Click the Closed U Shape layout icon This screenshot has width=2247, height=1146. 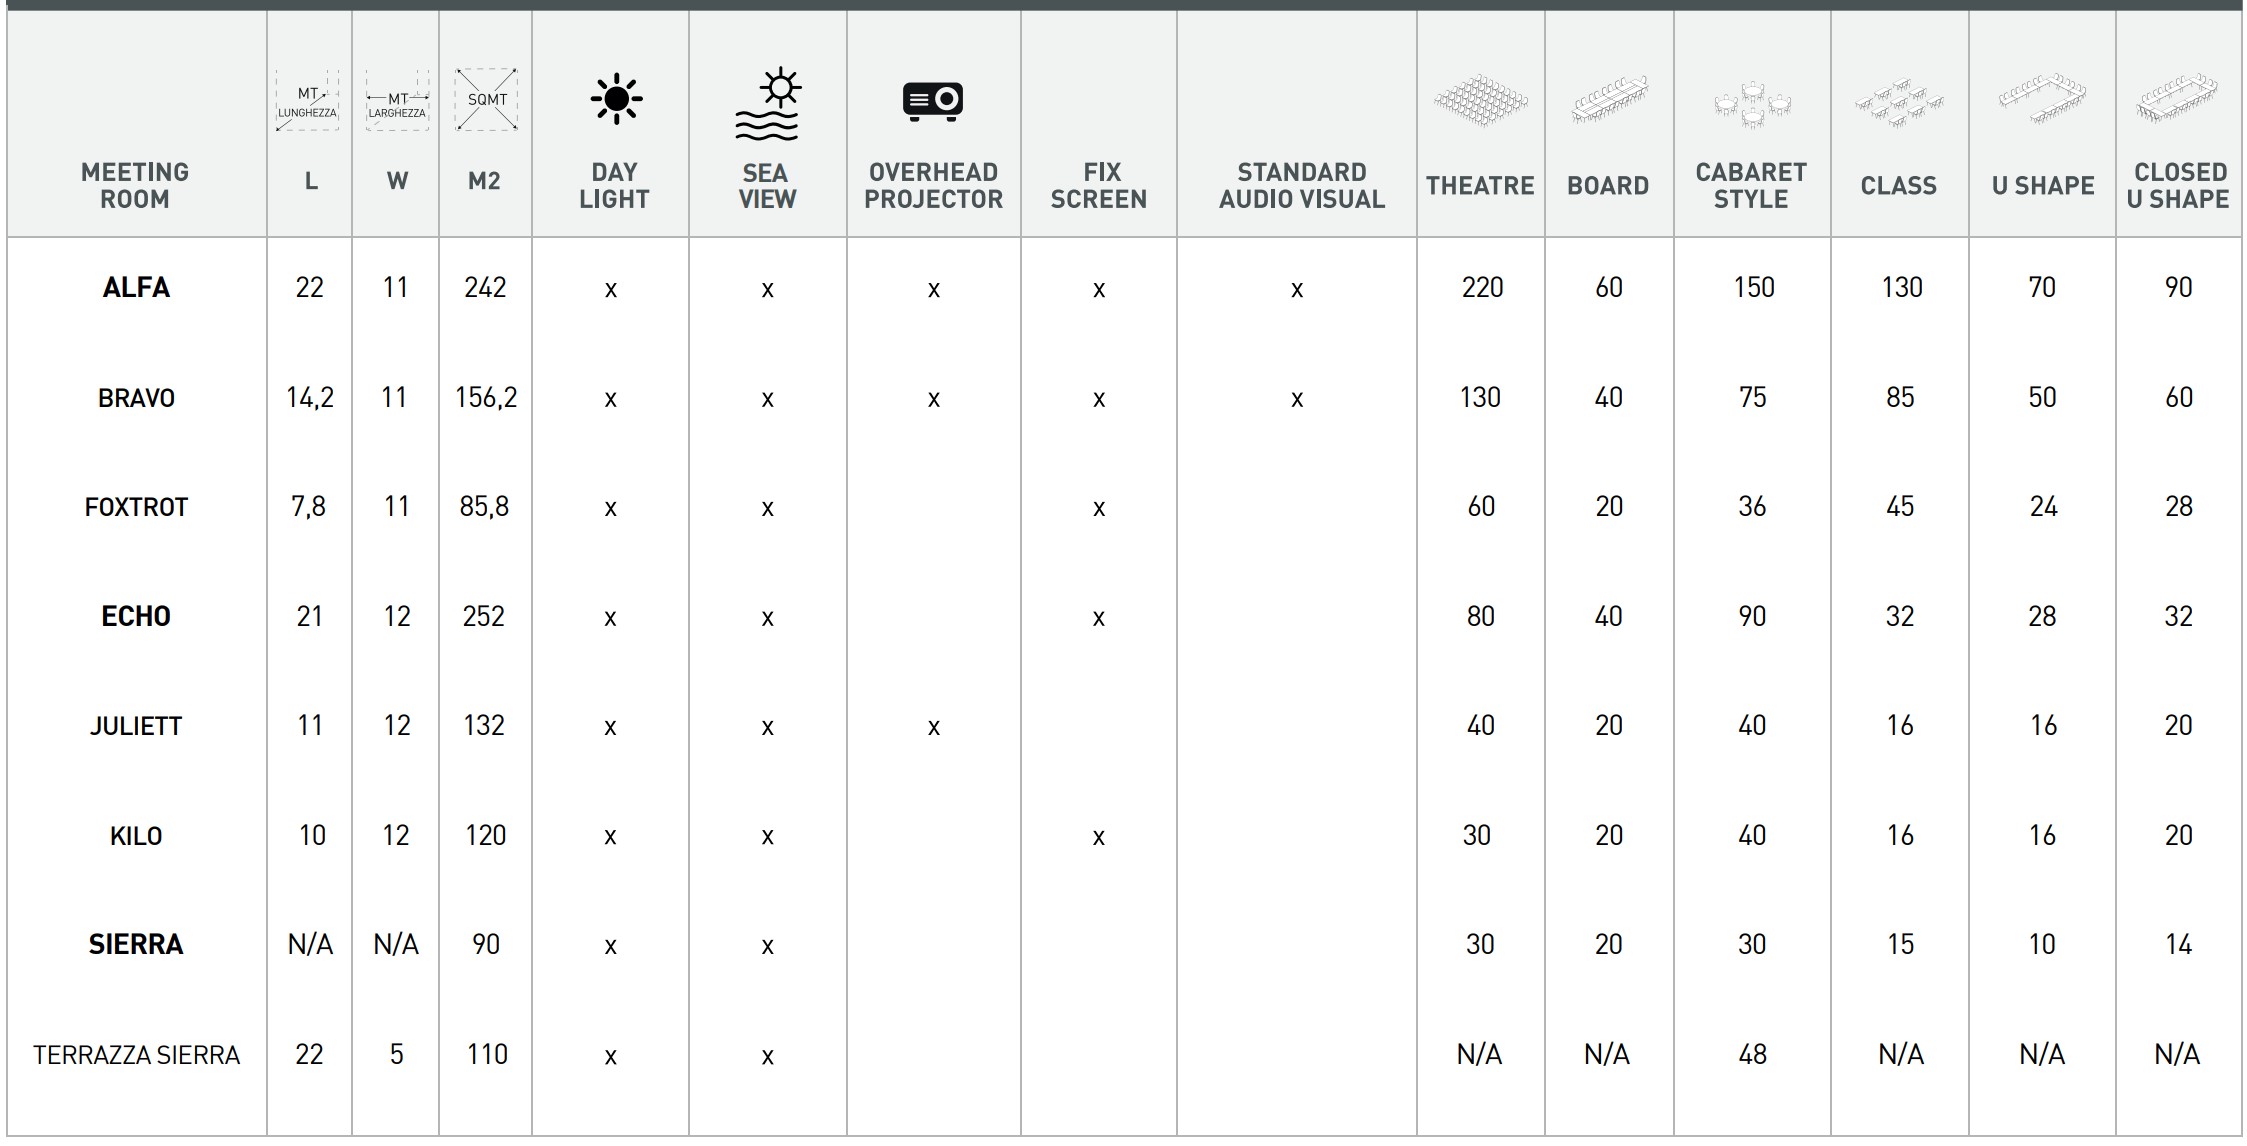2178,99
